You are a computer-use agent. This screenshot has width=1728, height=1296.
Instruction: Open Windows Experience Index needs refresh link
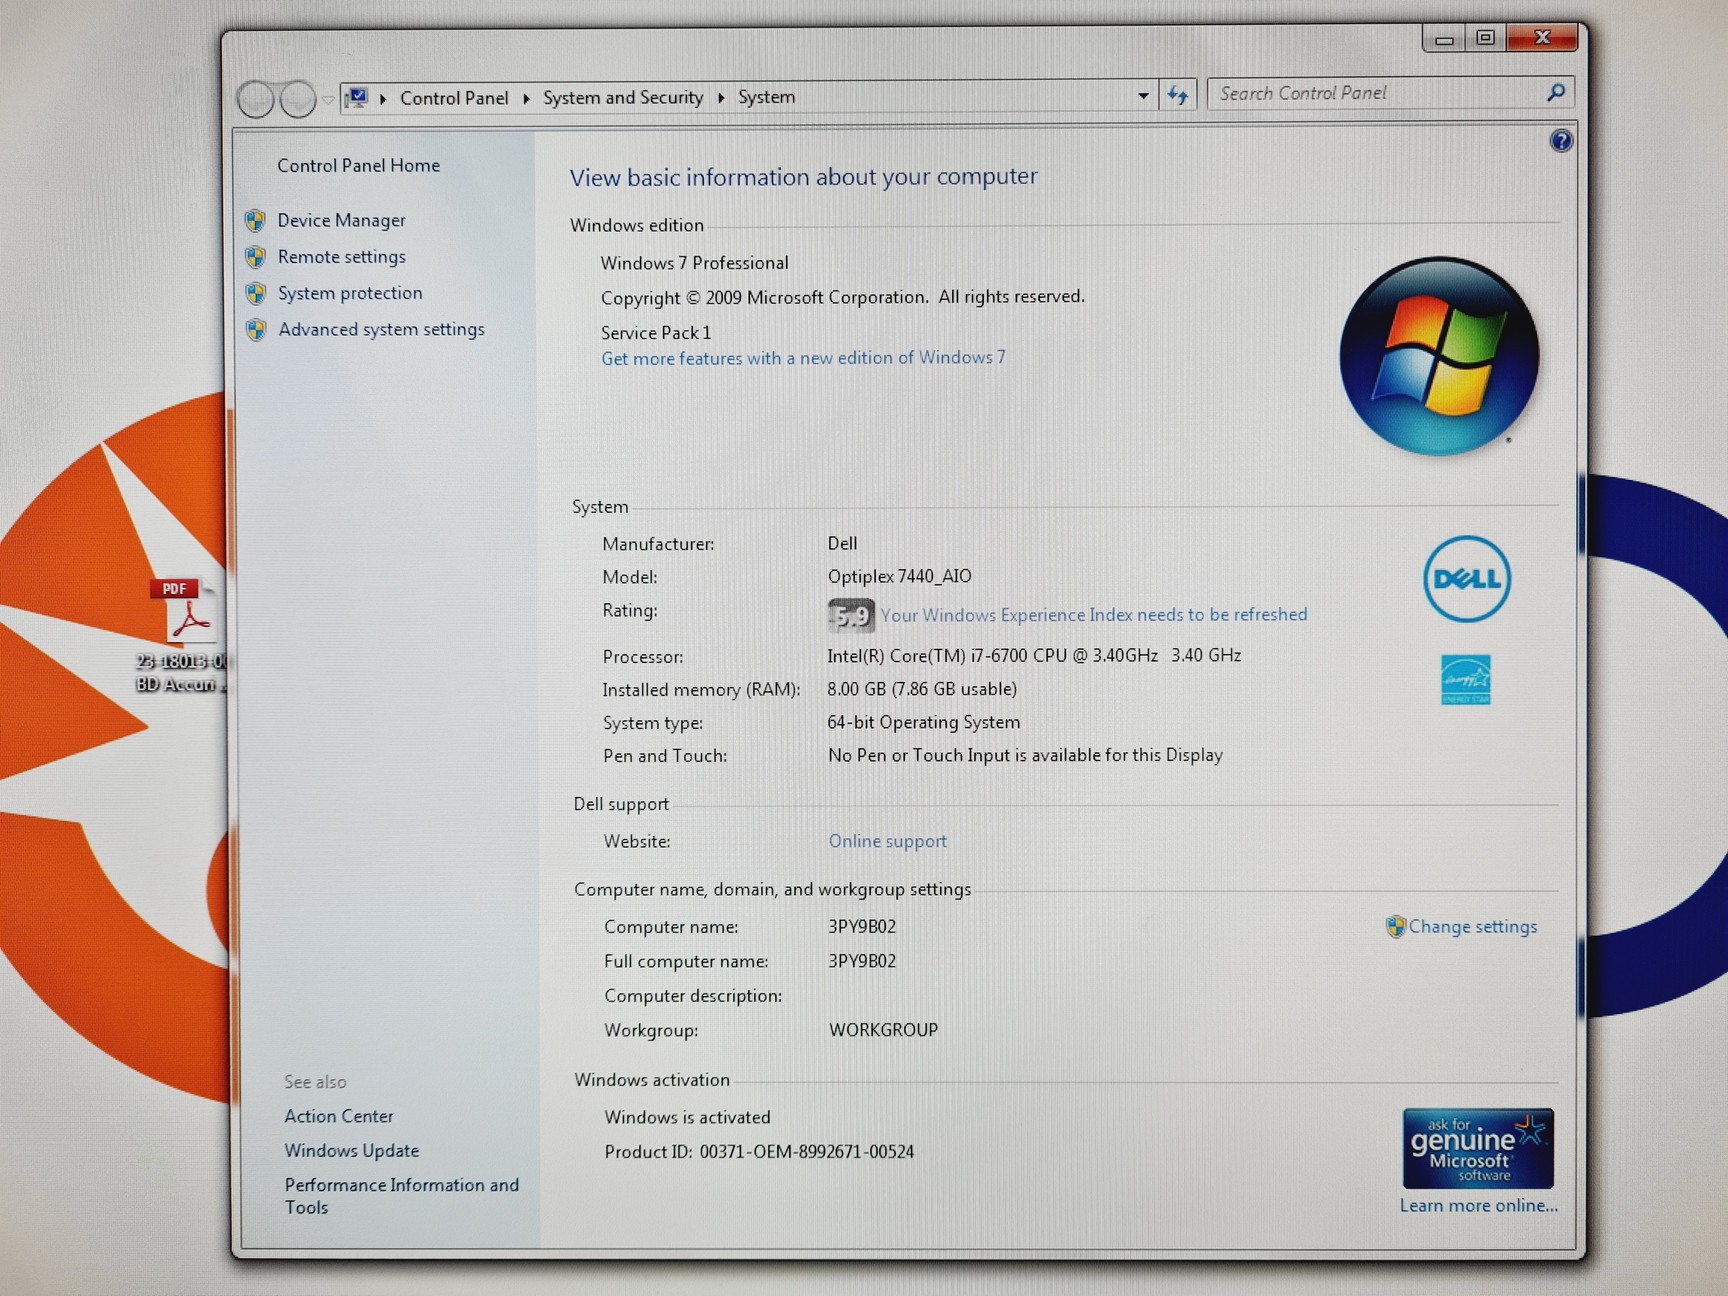coord(1094,615)
